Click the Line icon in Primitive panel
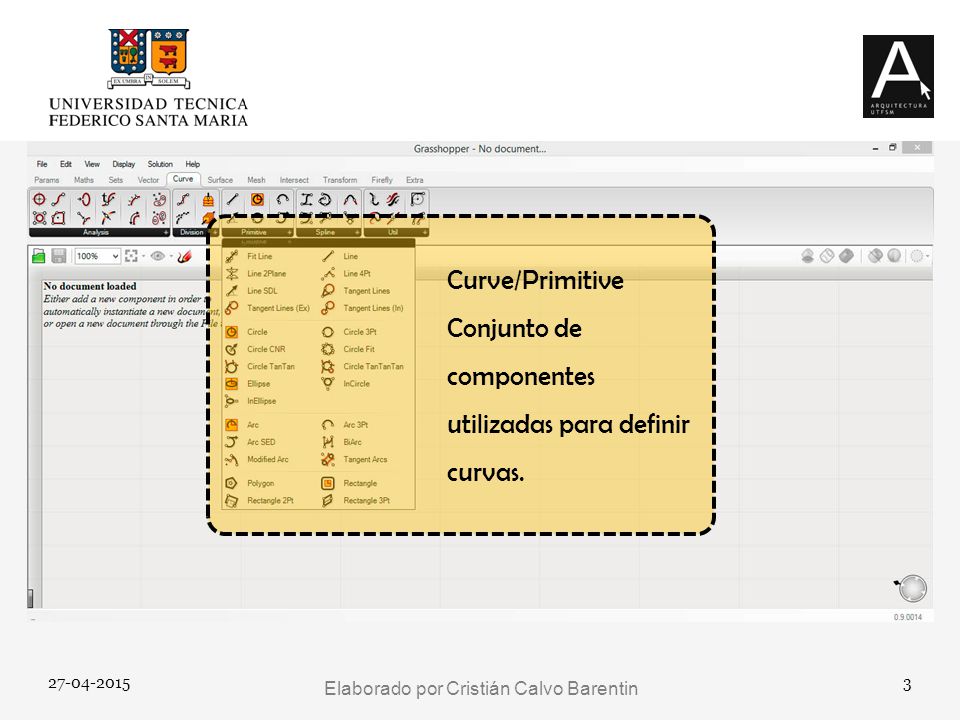Screen dimensions: 960x720 tap(233, 199)
